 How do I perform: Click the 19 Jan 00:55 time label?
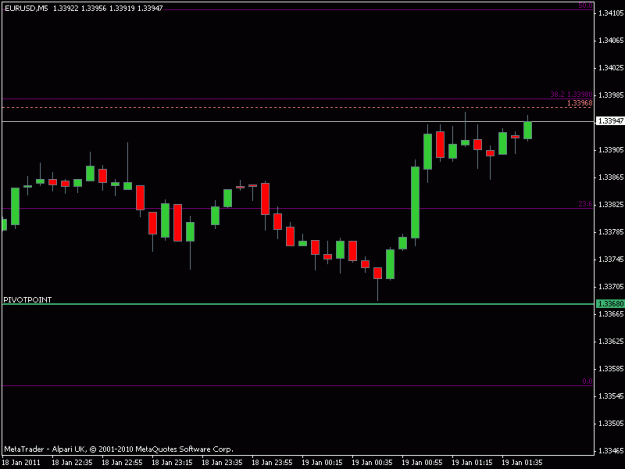[422, 463]
